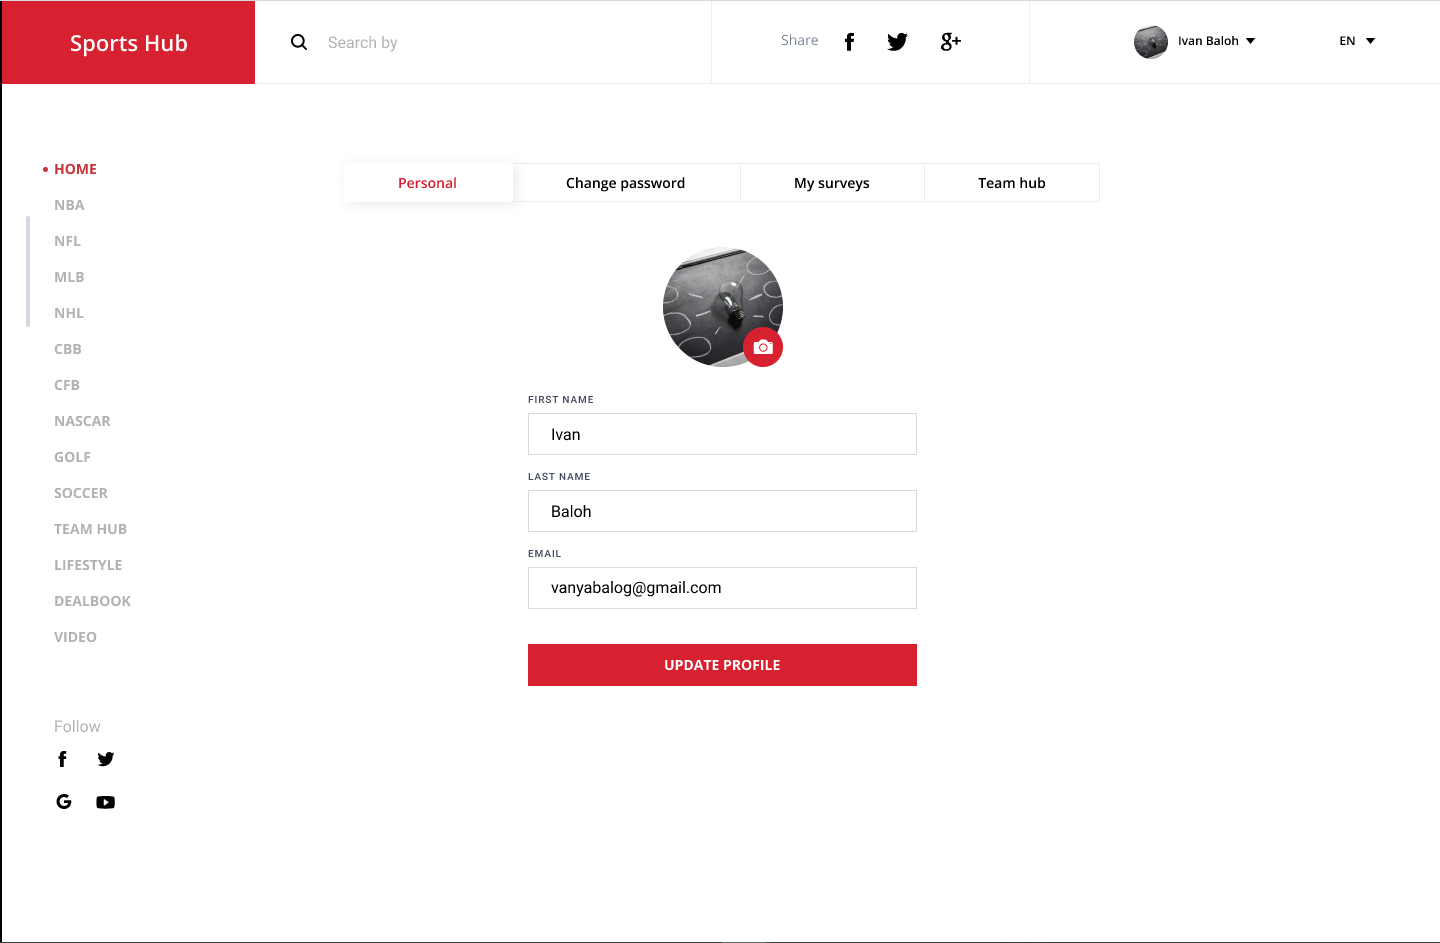The width and height of the screenshot is (1440, 943).
Task: Open the EN language dropdown
Action: click(1357, 41)
